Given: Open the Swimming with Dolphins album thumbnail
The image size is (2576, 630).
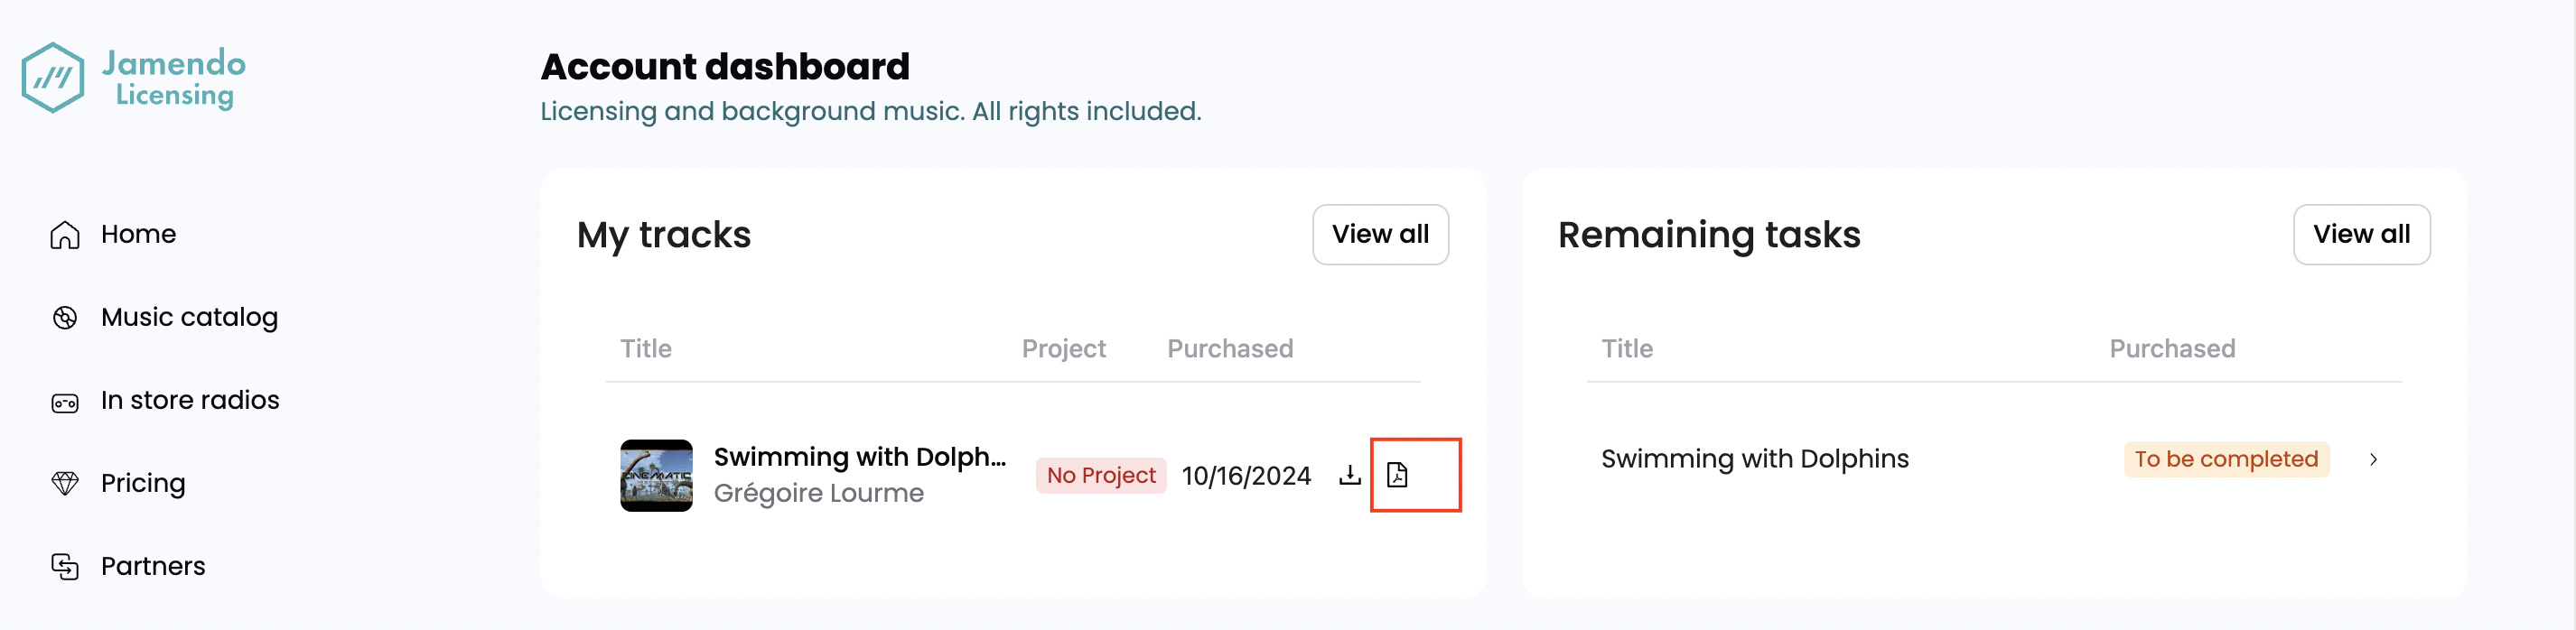Looking at the screenshot, I should pos(656,475).
